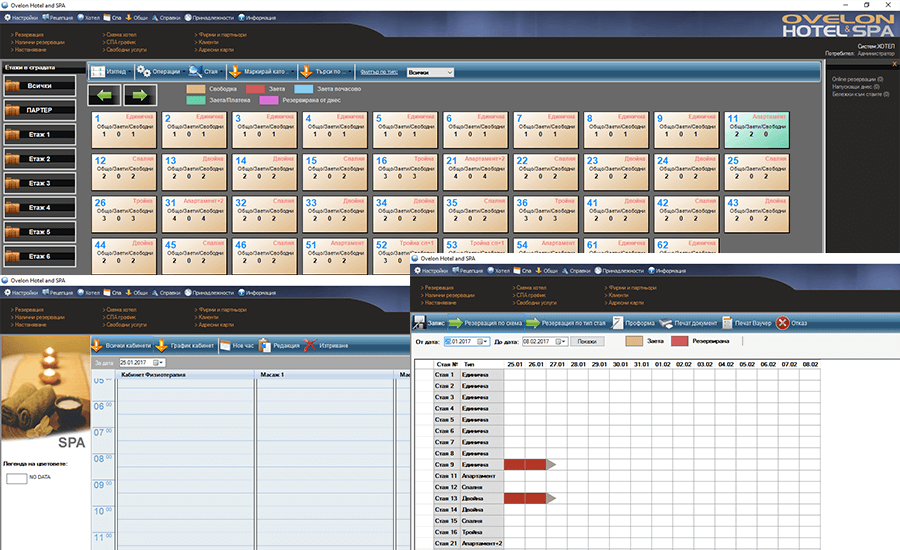This screenshot has height=550, width=900.
Task: Select ПАРТЕР floor in sidebar
Action: (40, 110)
